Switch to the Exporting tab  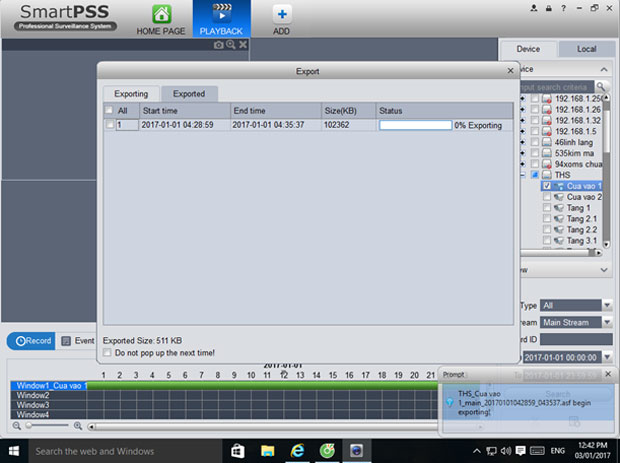(x=131, y=94)
